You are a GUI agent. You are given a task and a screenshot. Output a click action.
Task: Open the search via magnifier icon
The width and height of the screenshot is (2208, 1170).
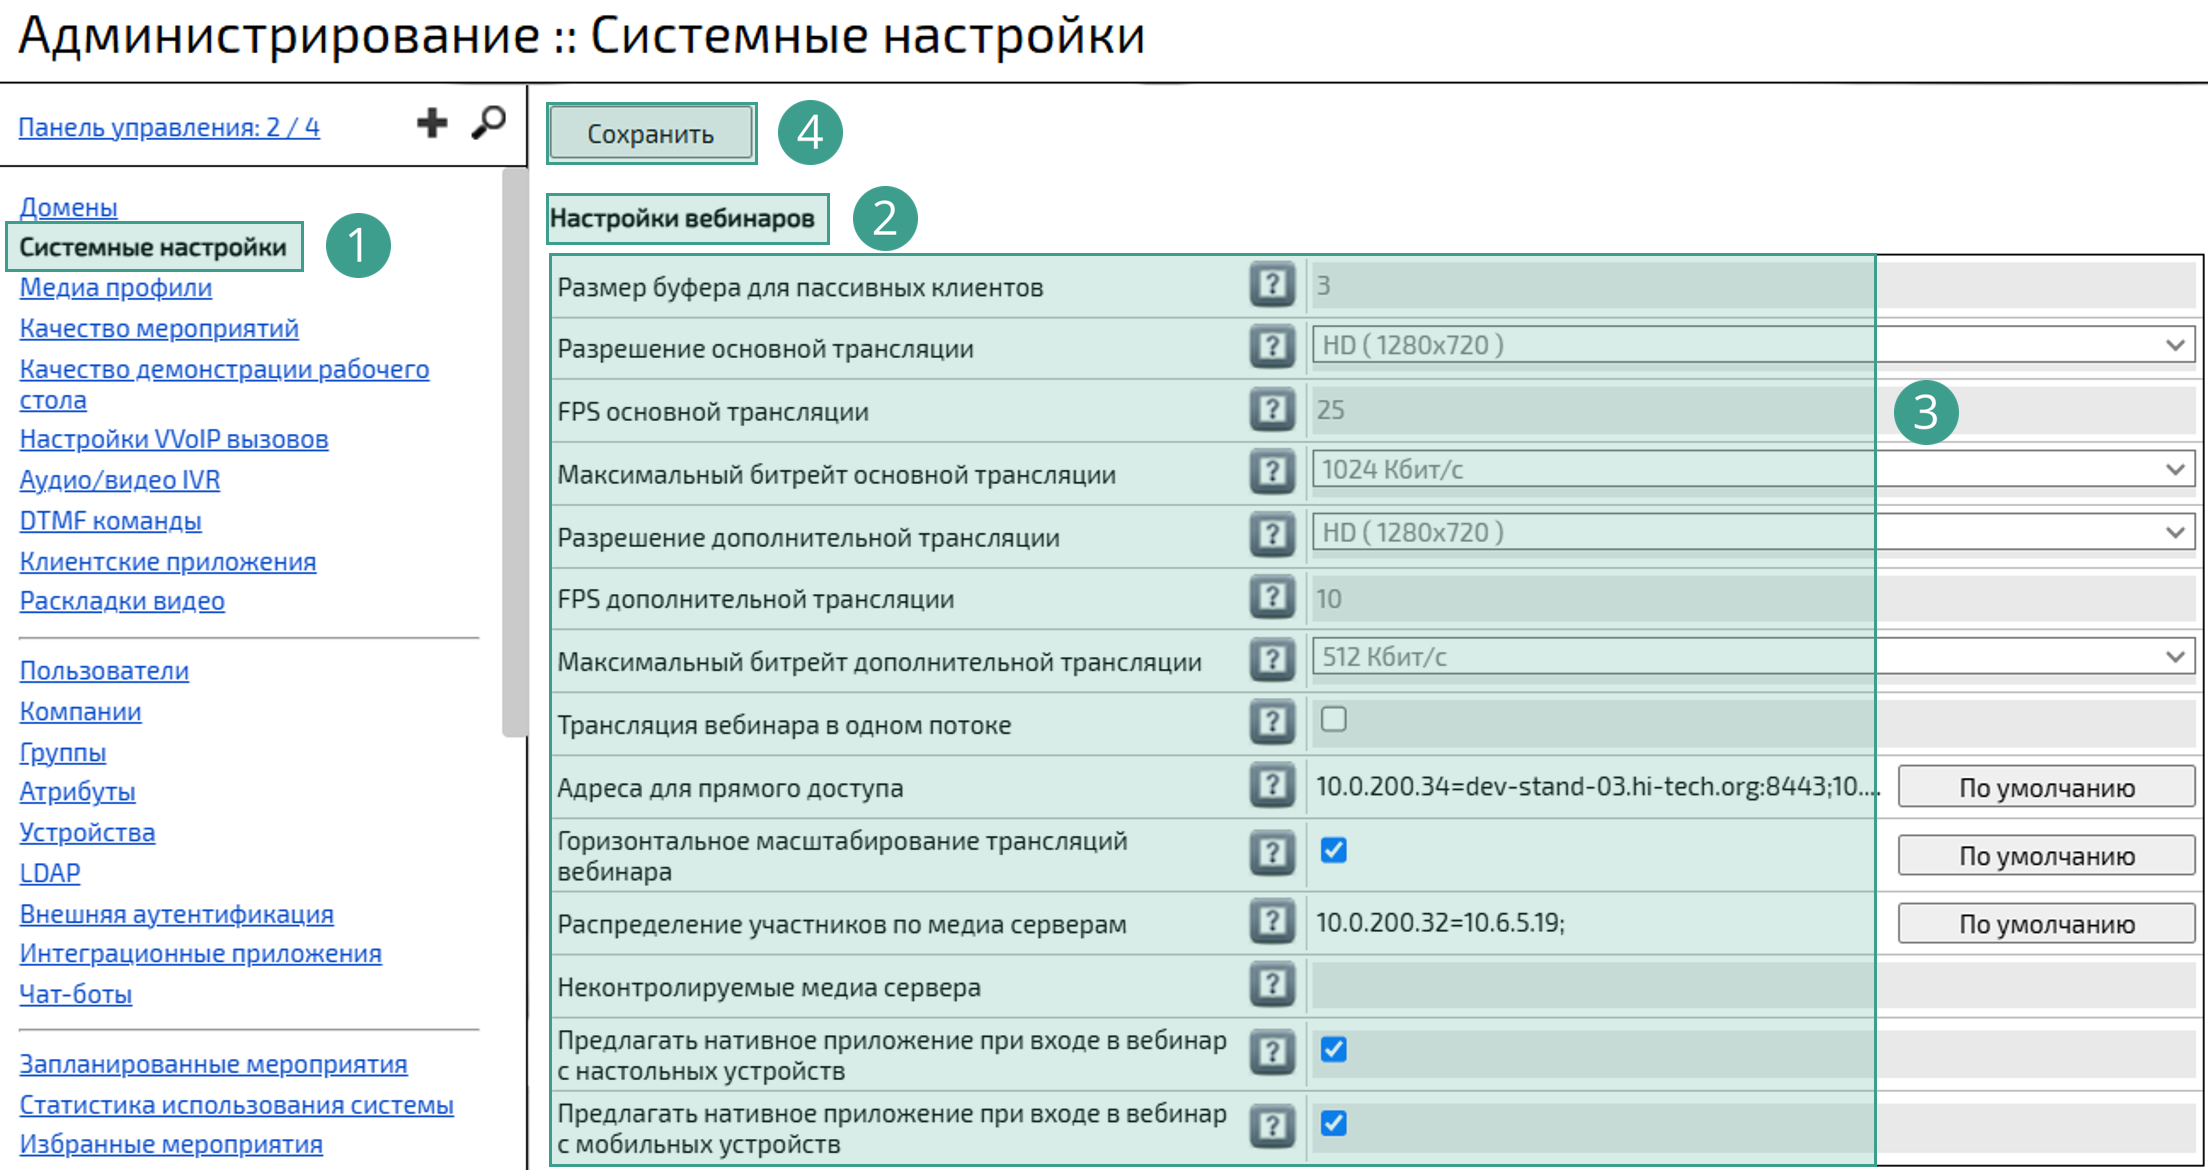(489, 122)
